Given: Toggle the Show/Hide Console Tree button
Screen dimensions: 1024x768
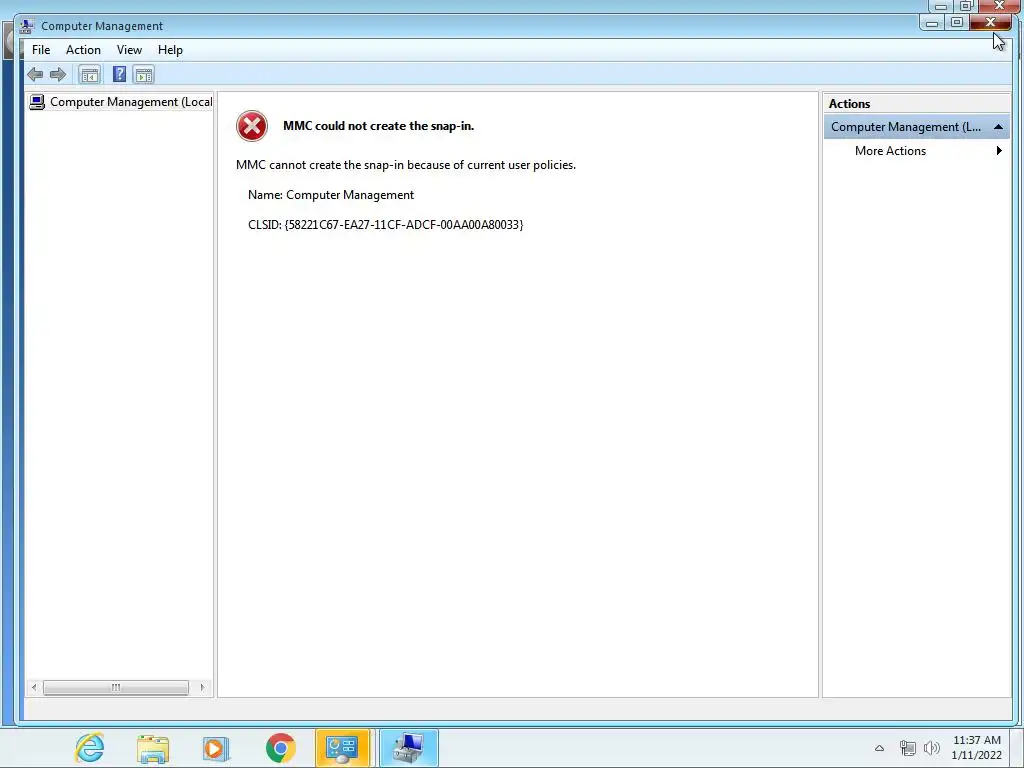Looking at the screenshot, I should point(89,74).
